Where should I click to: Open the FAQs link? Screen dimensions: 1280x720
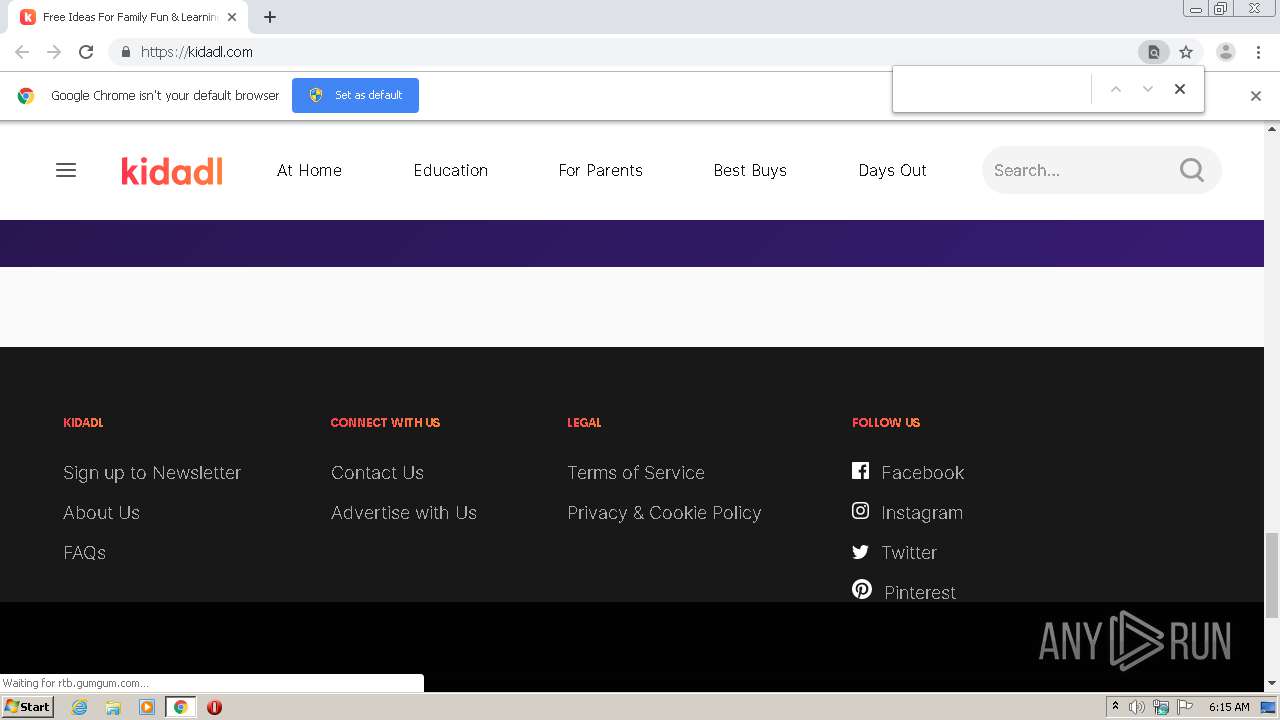(84, 552)
